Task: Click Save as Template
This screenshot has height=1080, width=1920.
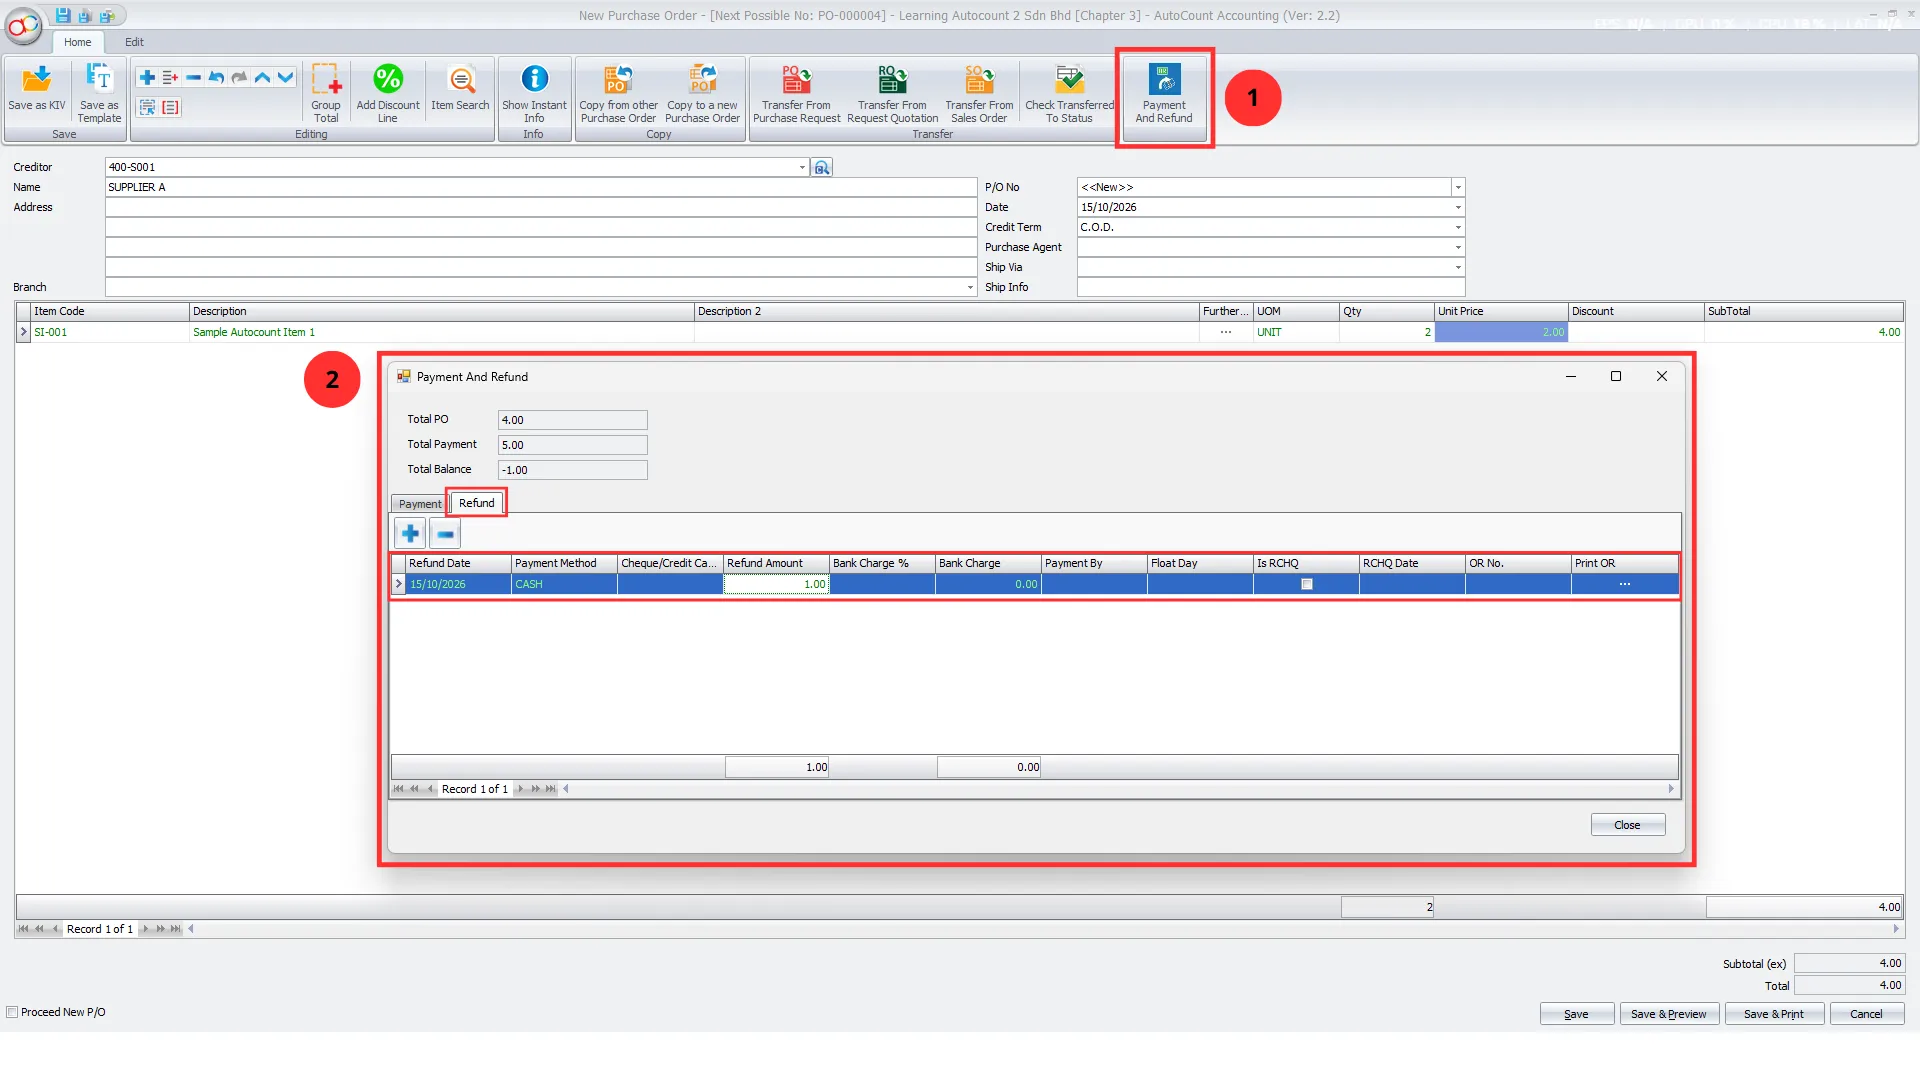Action: click(x=99, y=92)
